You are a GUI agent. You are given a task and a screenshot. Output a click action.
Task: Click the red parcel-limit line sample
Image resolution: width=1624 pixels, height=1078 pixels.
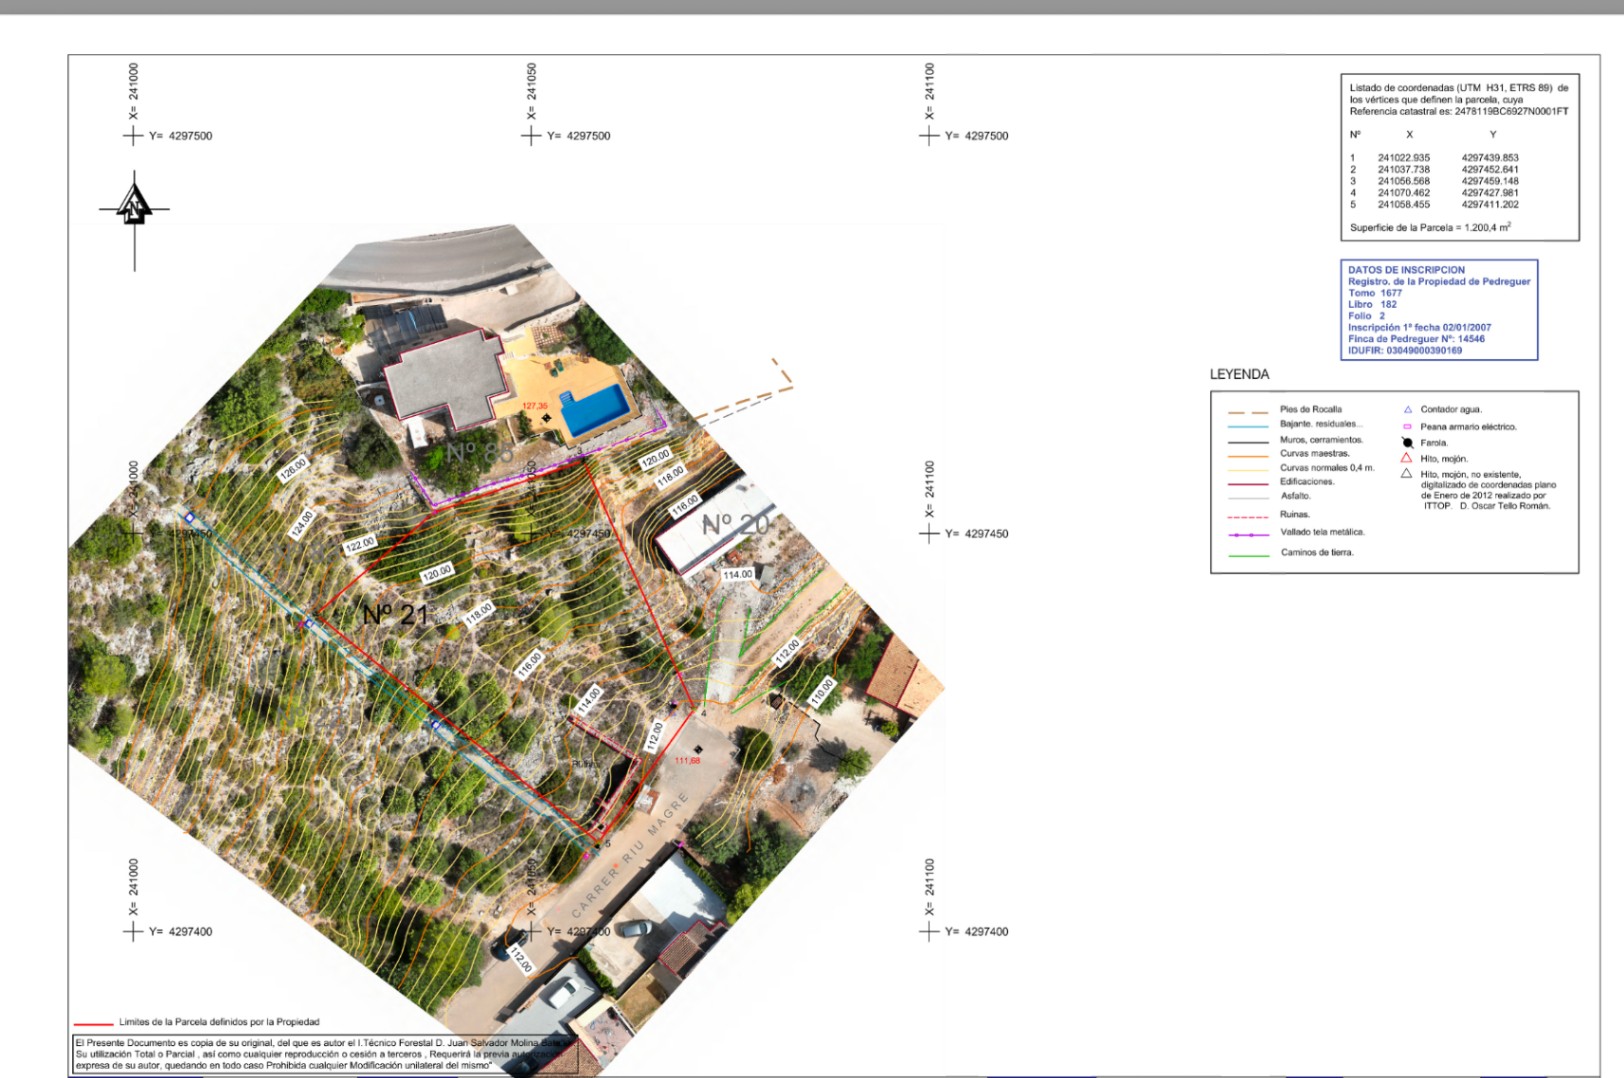(x=93, y=1024)
